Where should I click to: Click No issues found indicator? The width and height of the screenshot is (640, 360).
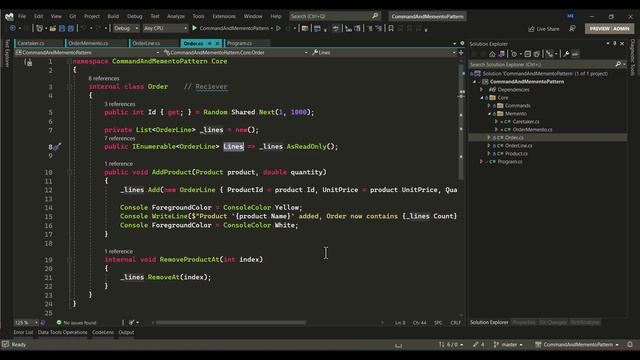pyautogui.click(x=76, y=322)
